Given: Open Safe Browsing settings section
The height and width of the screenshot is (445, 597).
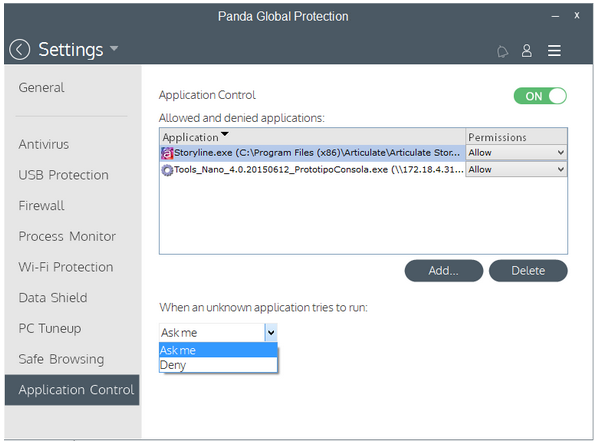Looking at the screenshot, I should pyautogui.click(x=61, y=359).
